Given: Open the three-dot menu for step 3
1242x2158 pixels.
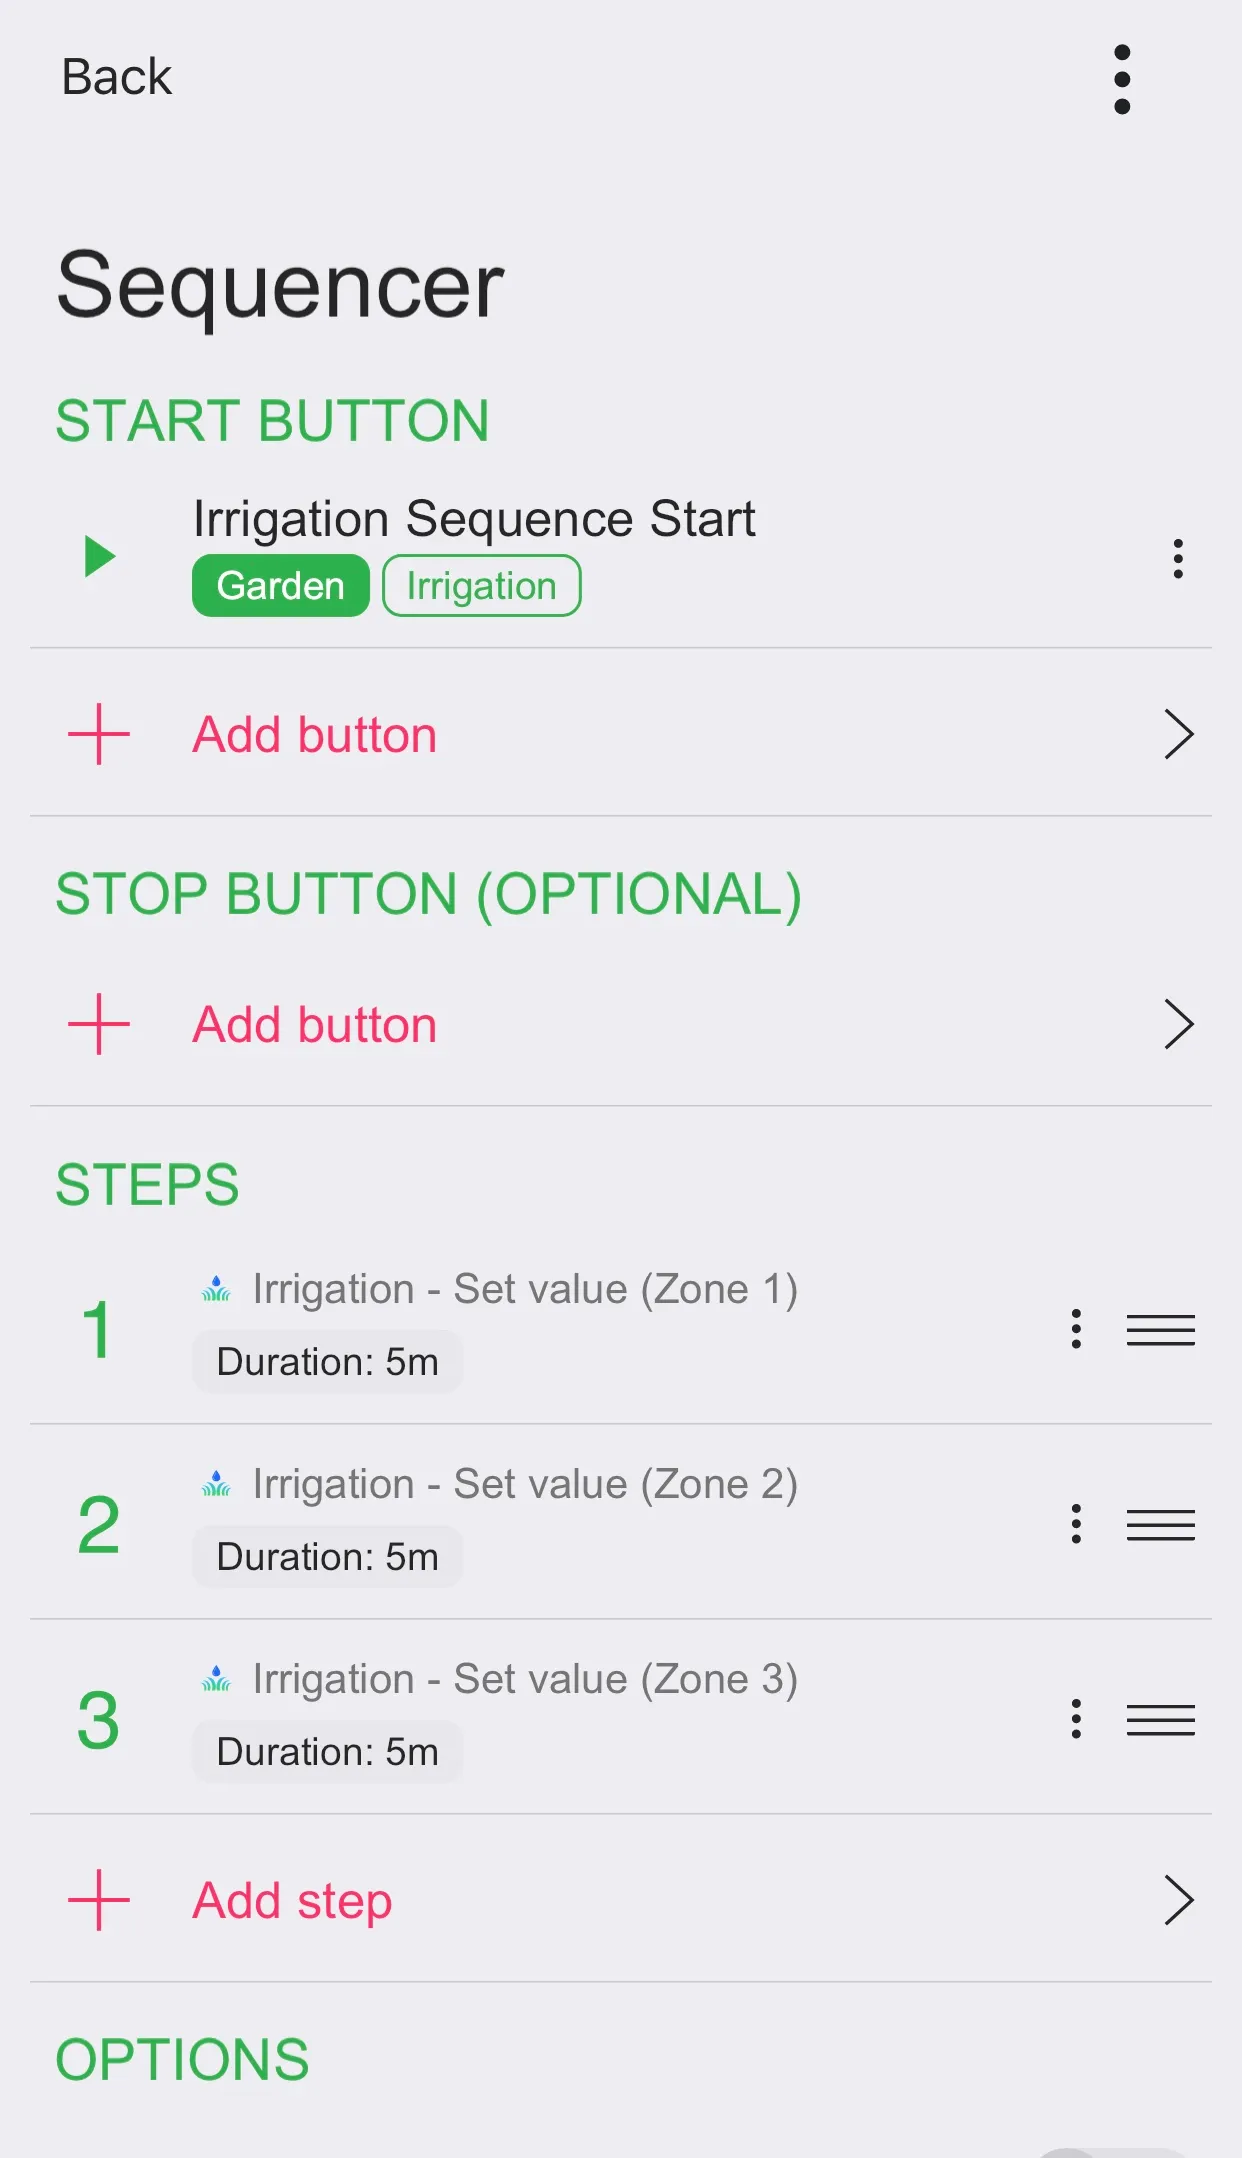Looking at the screenshot, I should [x=1076, y=1719].
